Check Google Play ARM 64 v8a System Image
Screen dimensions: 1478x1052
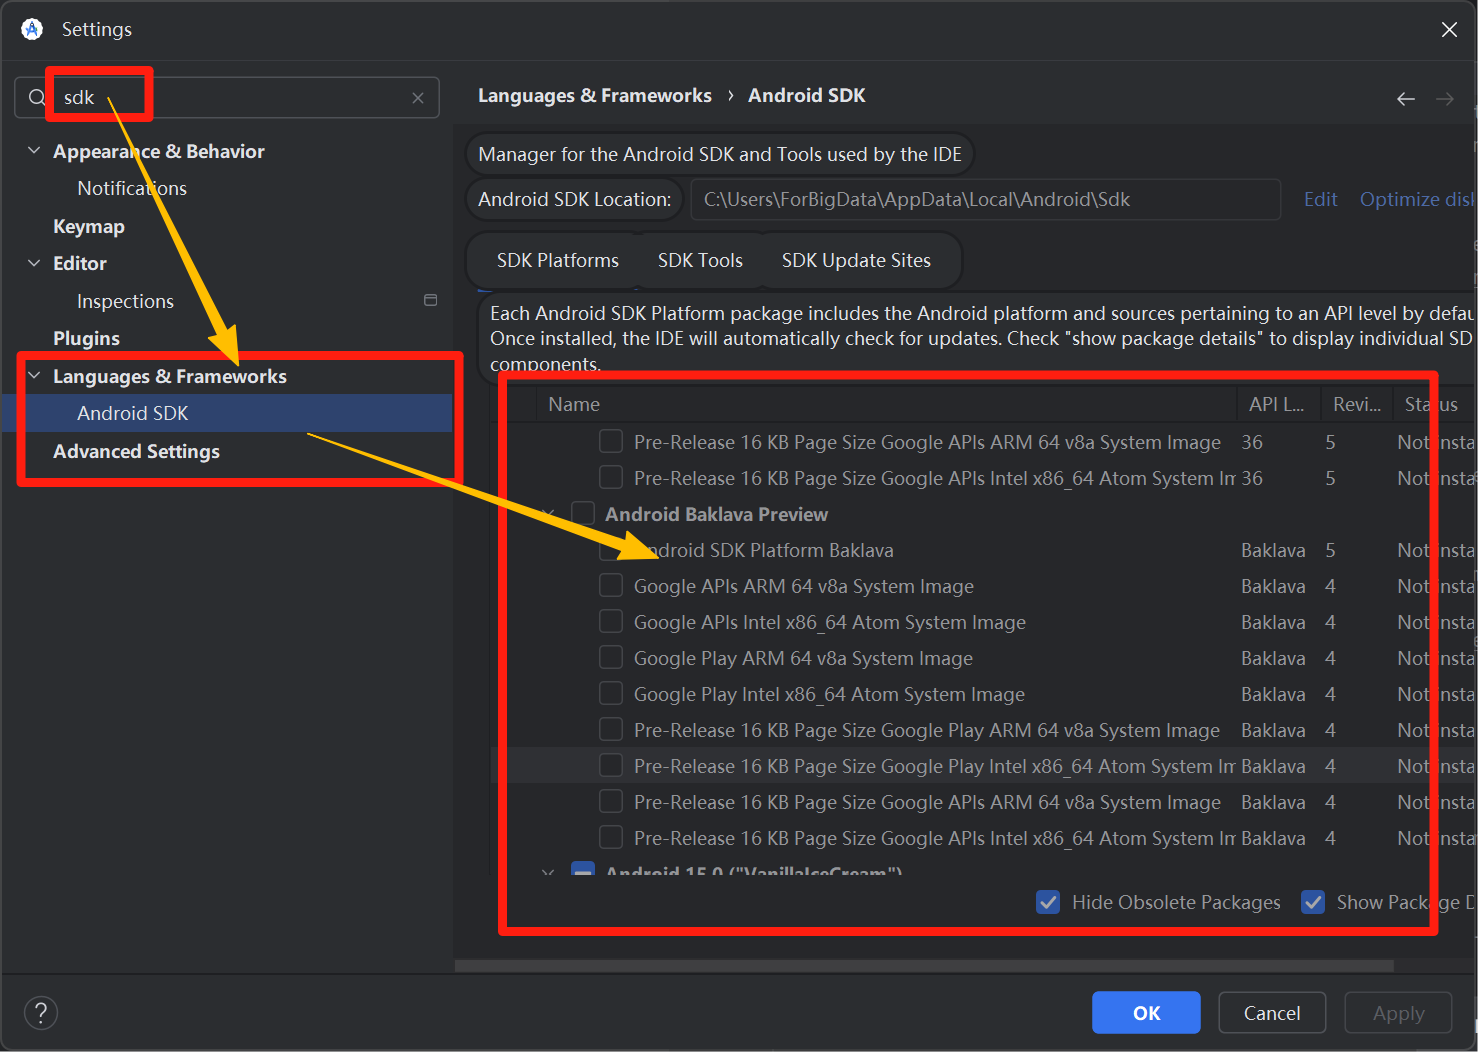click(611, 657)
